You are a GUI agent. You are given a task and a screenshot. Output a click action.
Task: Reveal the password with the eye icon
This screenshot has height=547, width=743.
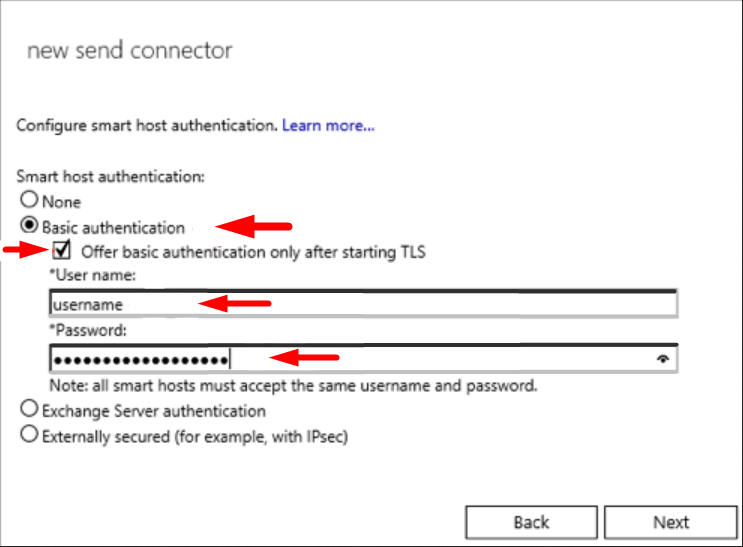click(663, 359)
